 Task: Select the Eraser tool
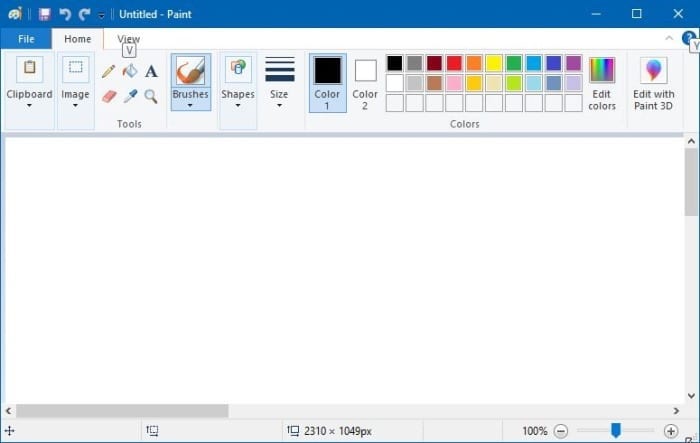(108, 96)
